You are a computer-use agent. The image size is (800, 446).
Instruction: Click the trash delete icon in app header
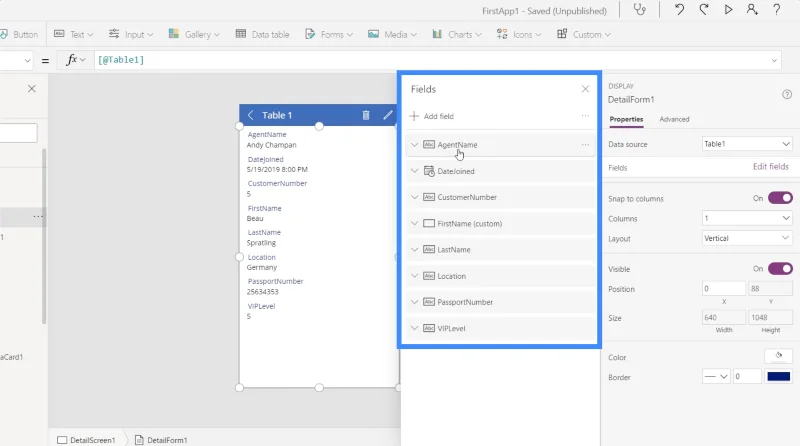coord(366,115)
